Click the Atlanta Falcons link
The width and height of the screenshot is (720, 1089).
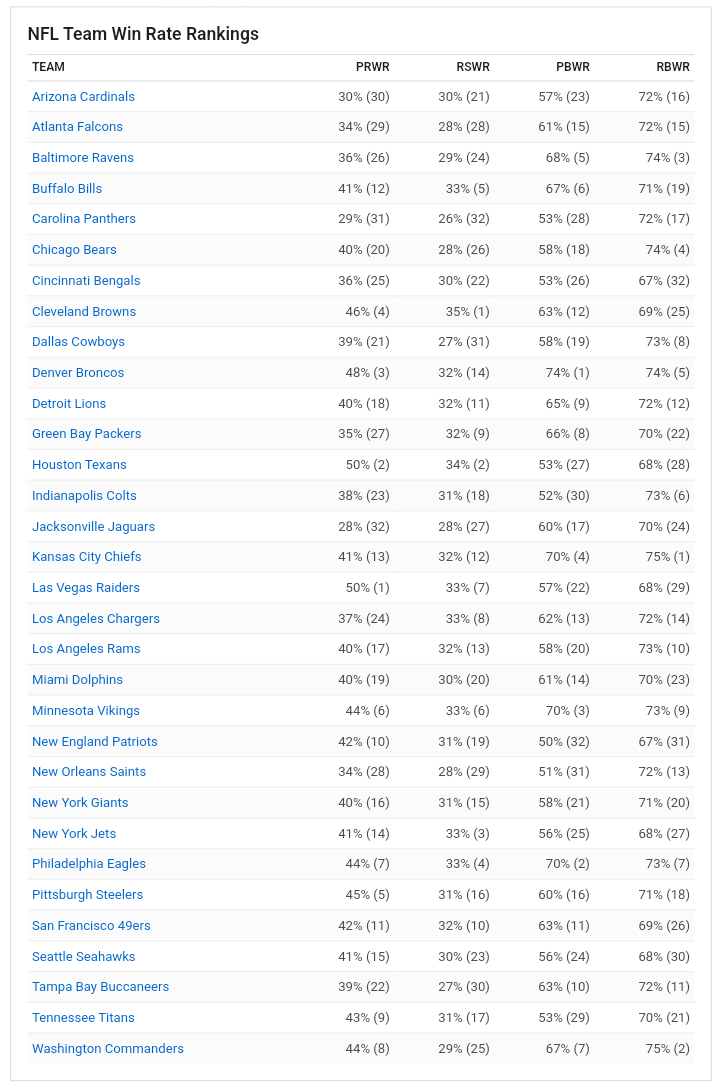pyautogui.click(x=77, y=126)
